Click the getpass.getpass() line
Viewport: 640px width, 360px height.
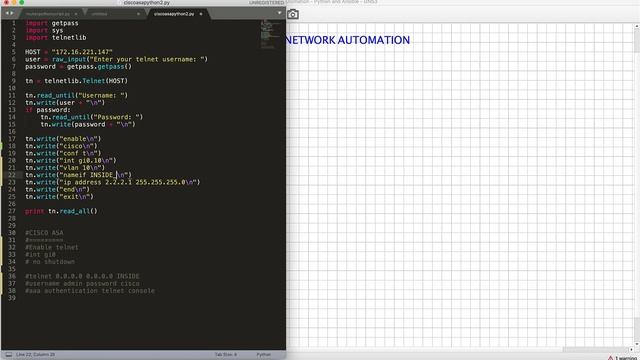(x=78, y=67)
